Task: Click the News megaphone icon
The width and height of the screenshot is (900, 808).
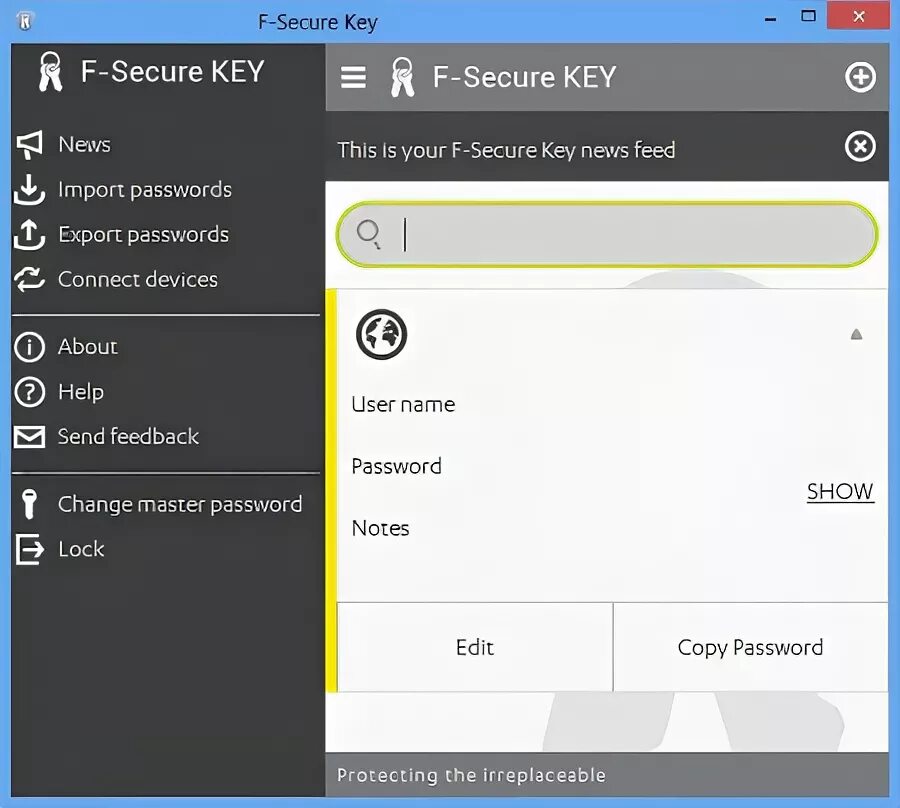Action: (30, 145)
